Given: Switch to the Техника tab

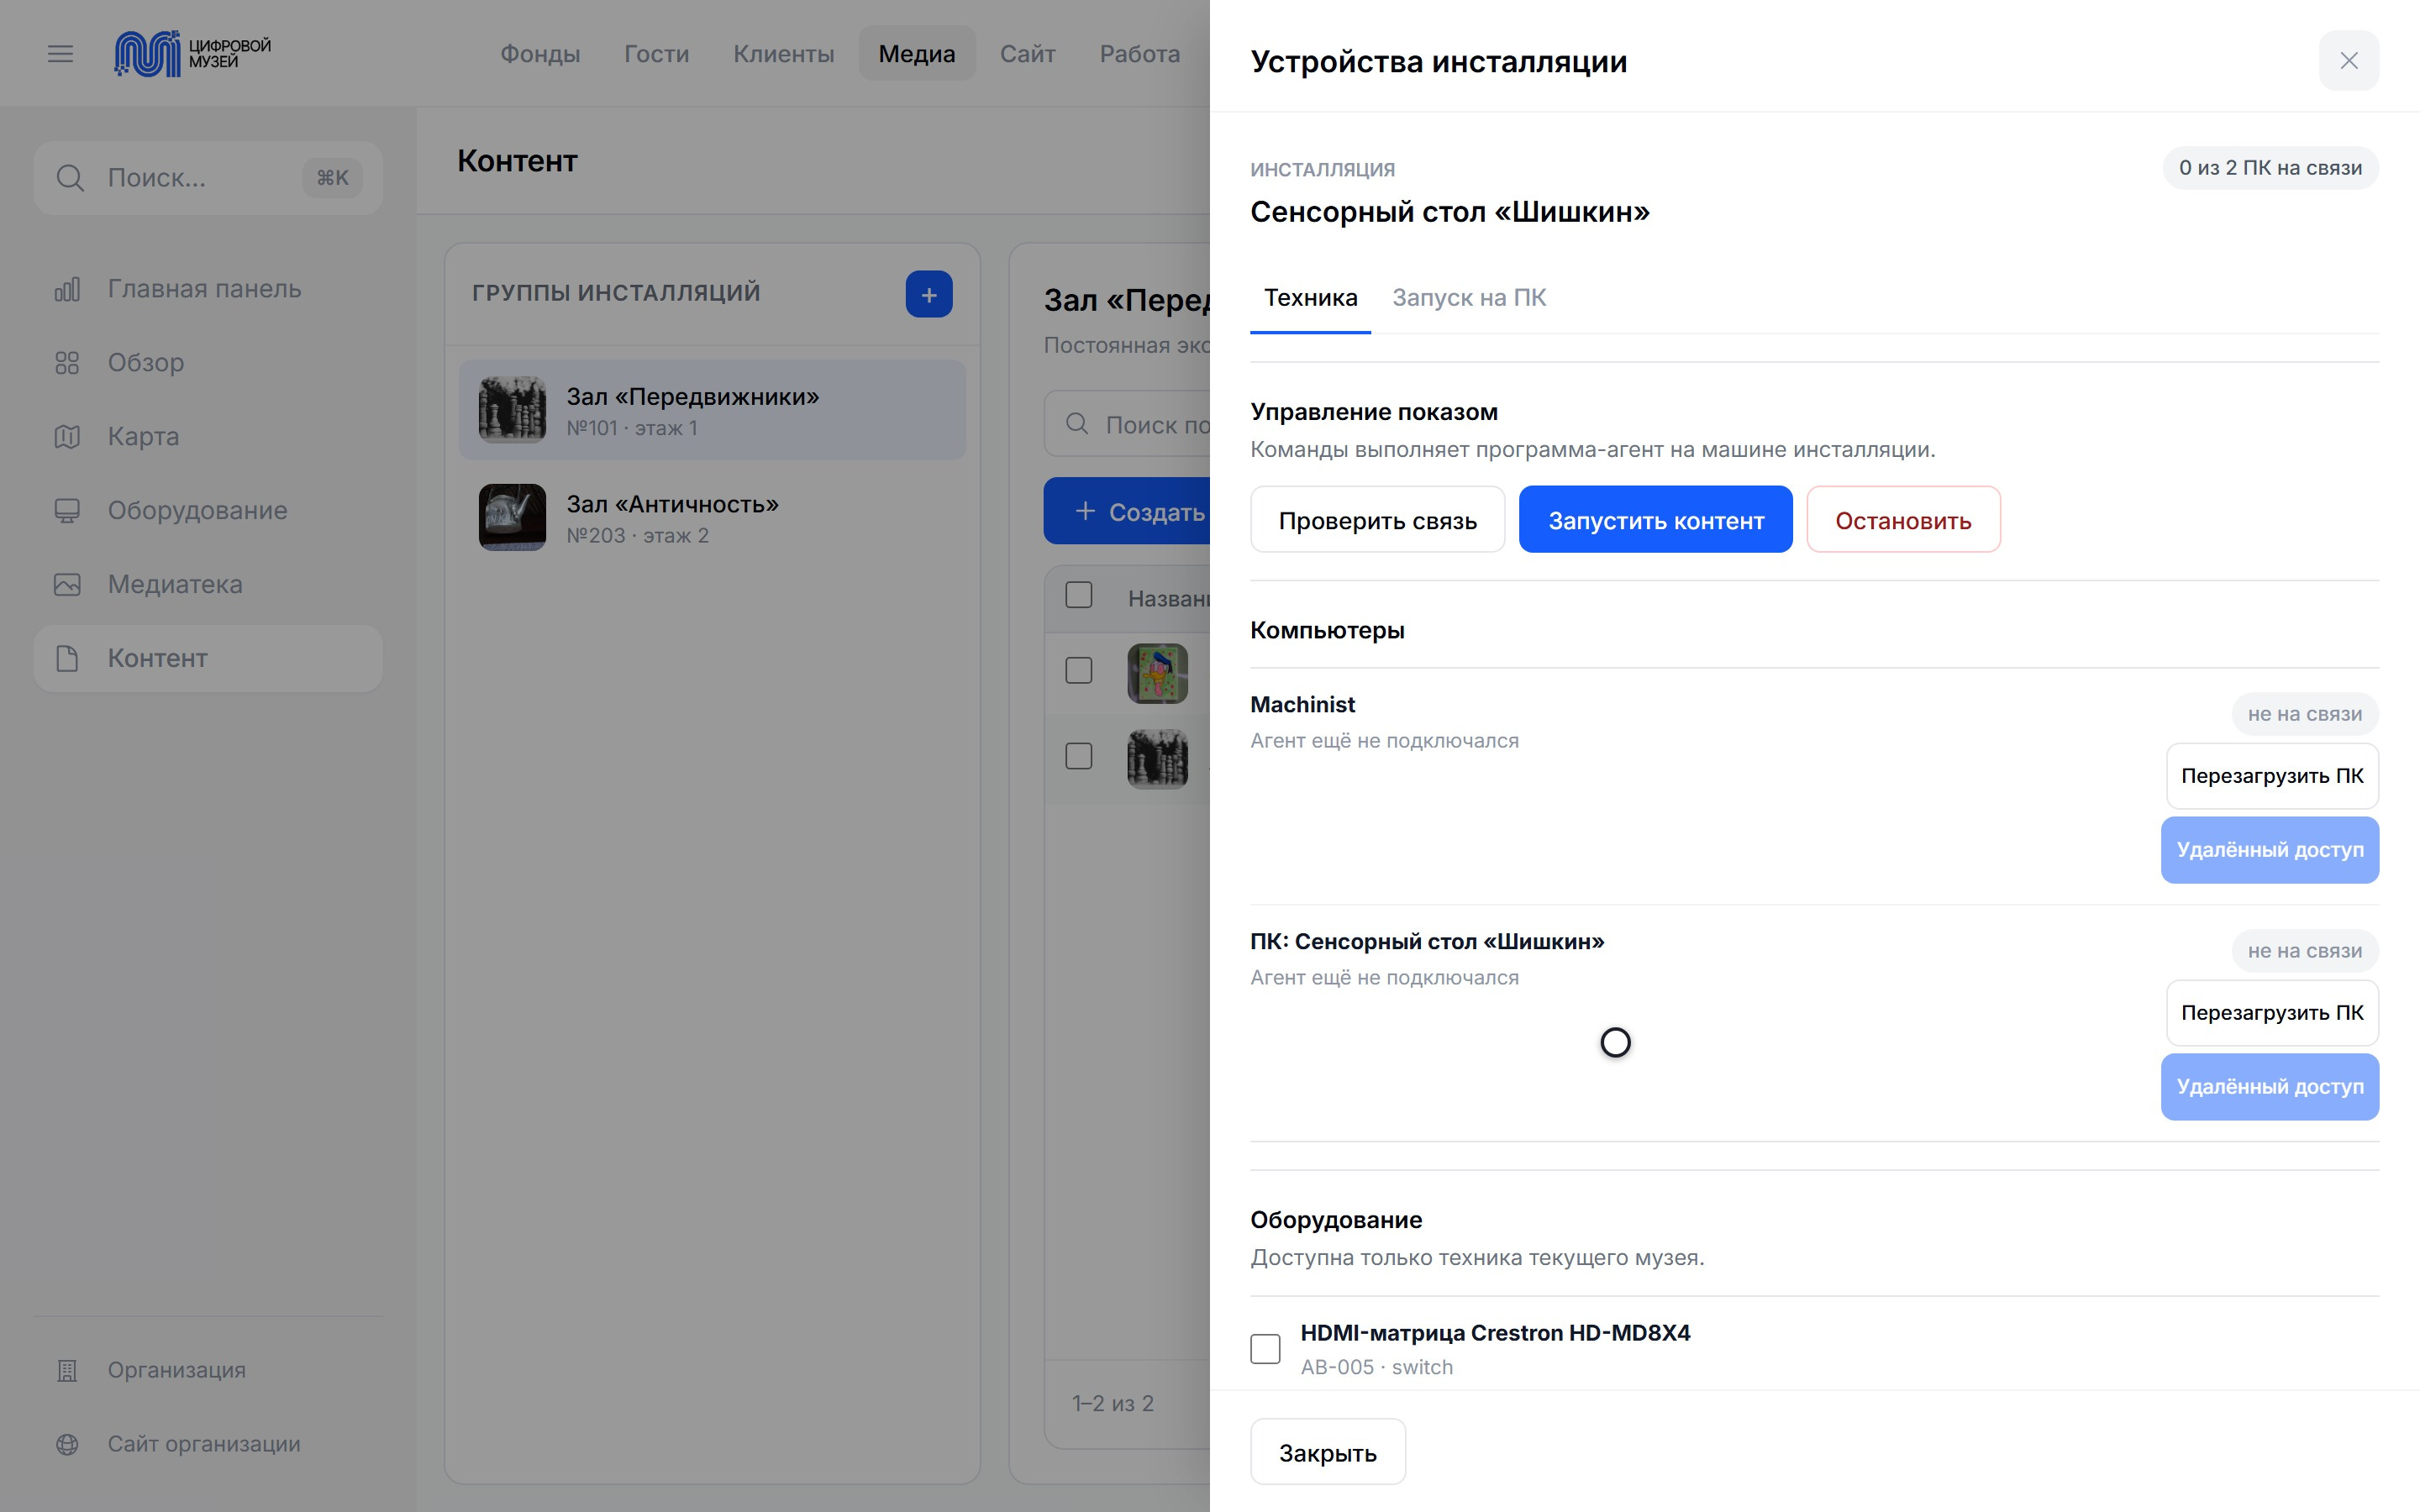Looking at the screenshot, I should coord(1310,298).
